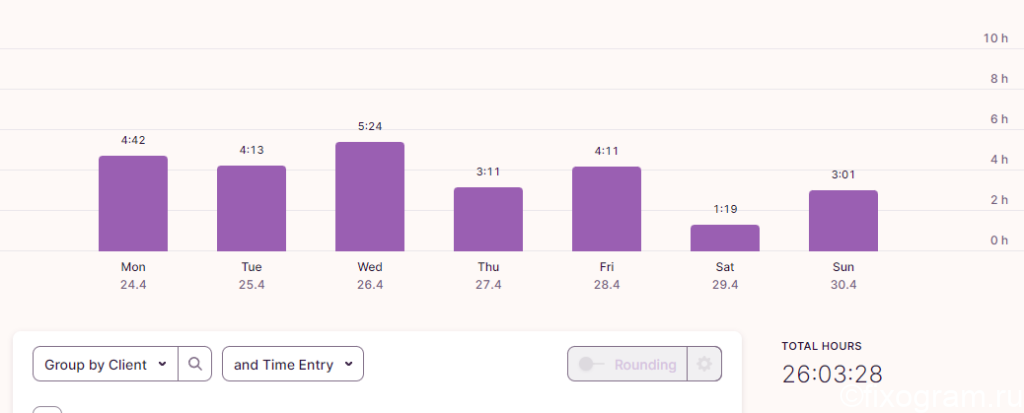This screenshot has height=413, width=1024.
Task: Select the Monday 4:42 bar
Action: [133, 203]
